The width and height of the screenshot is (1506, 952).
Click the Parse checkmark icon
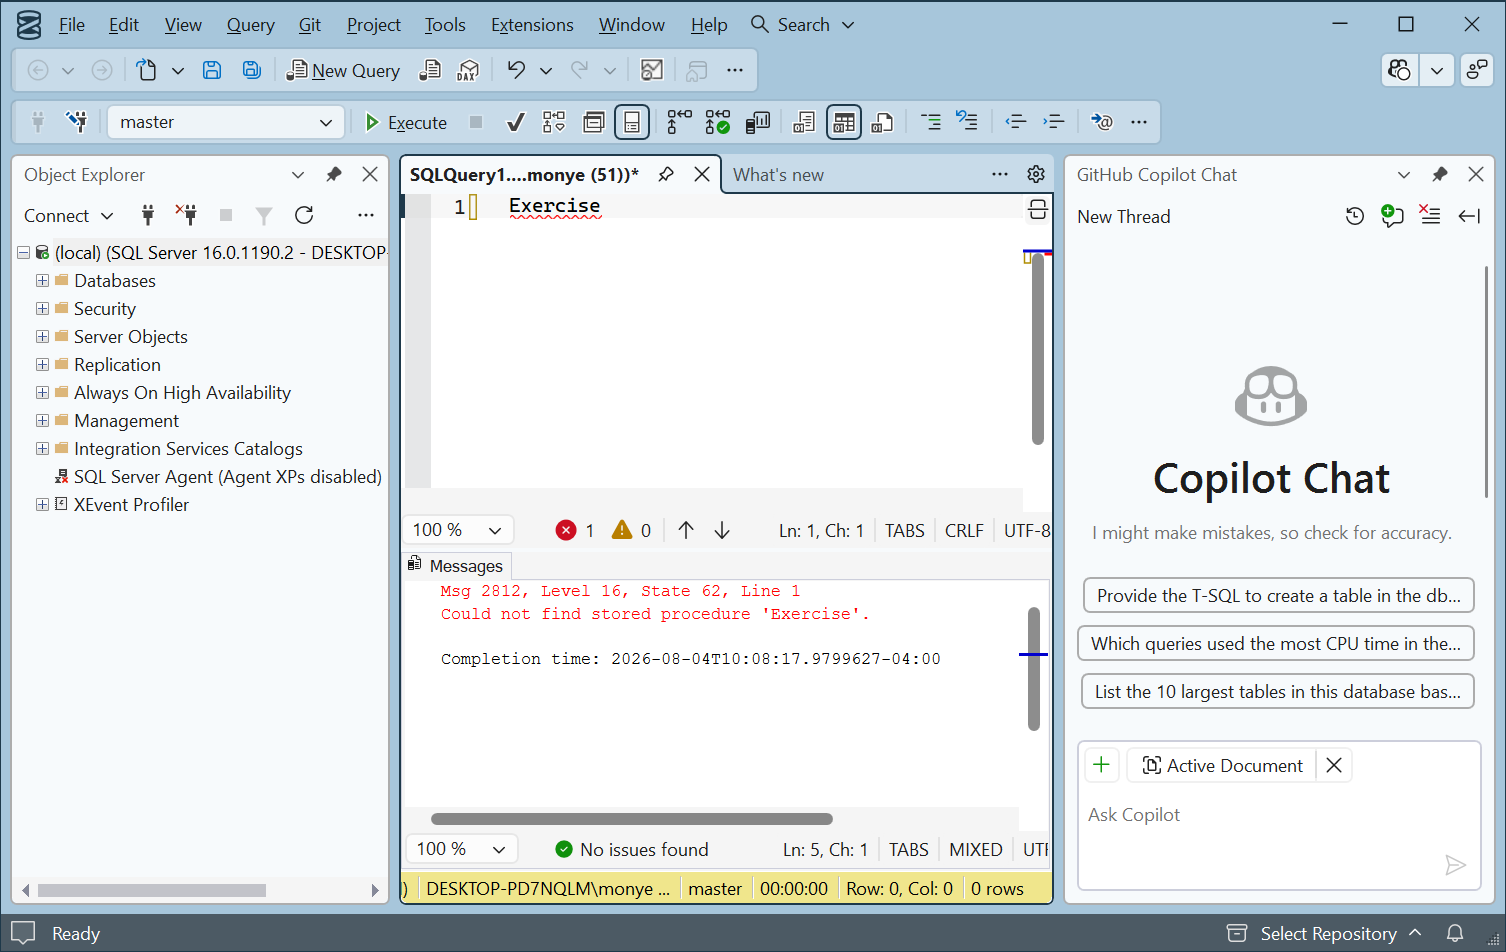pos(516,122)
